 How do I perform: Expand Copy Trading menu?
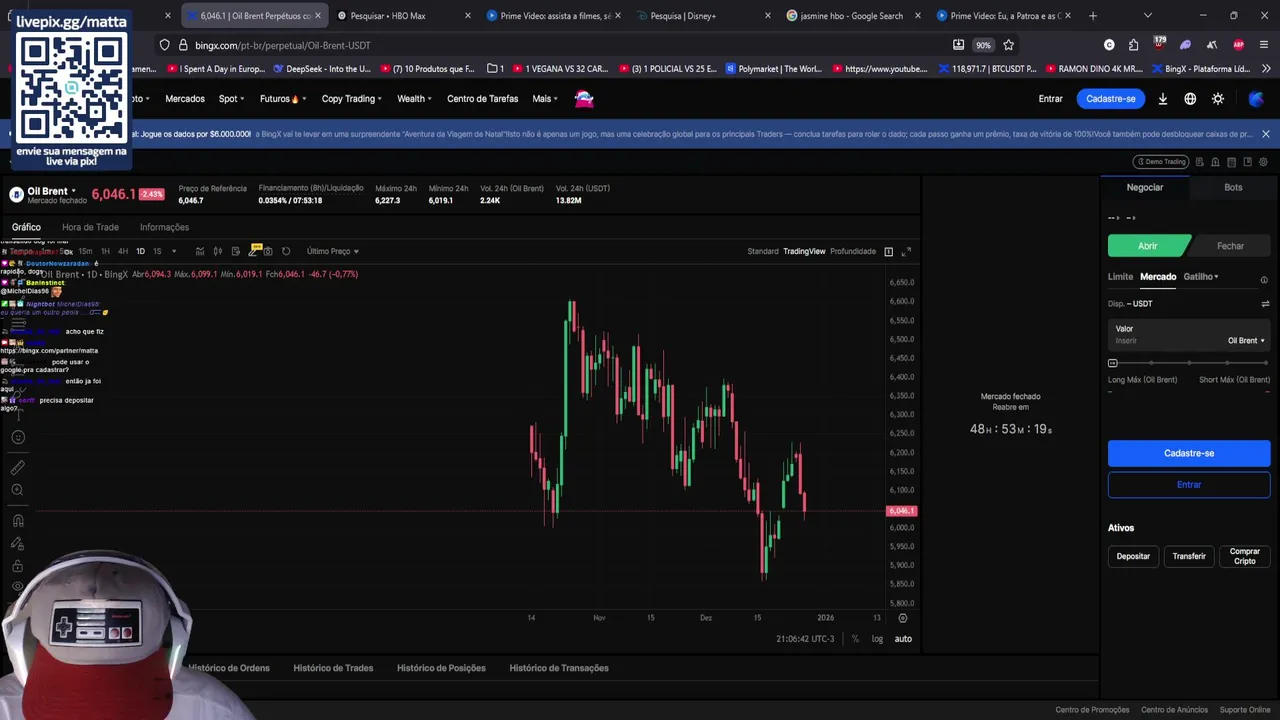(x=352, y=99)
